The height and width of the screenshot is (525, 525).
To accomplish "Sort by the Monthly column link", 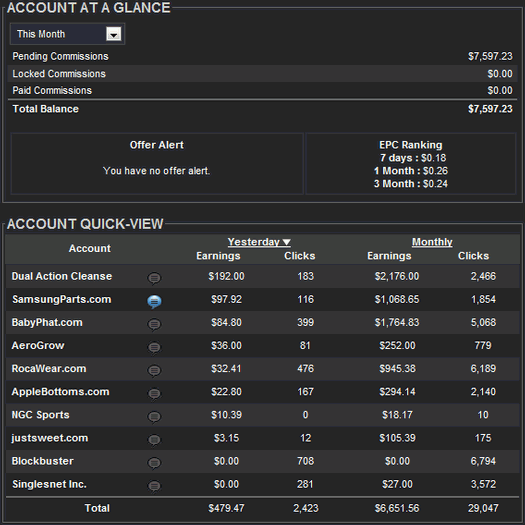I will tap(432, 242).
